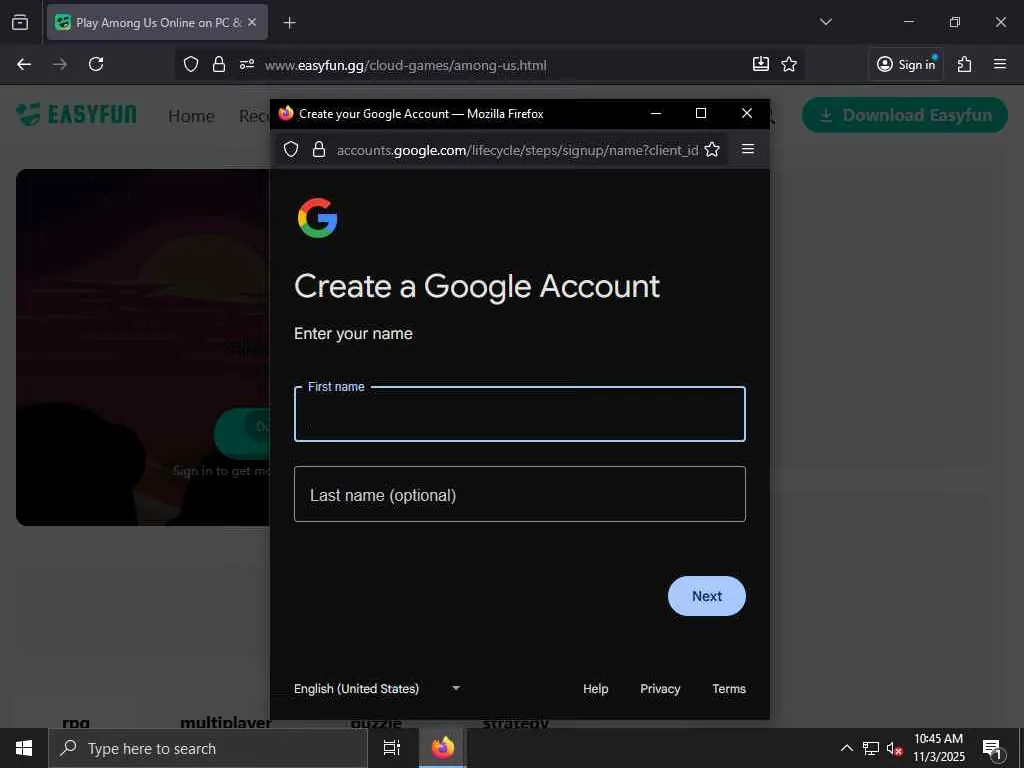Click the "Create a Google Account" heading
This screenshot has width=1024, height=768.
click(477, 286)
